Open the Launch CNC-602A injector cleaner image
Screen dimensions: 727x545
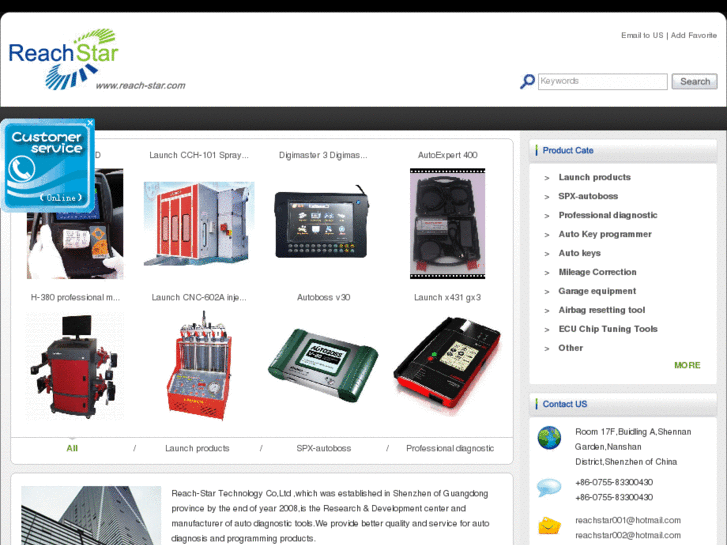[200, 366]
